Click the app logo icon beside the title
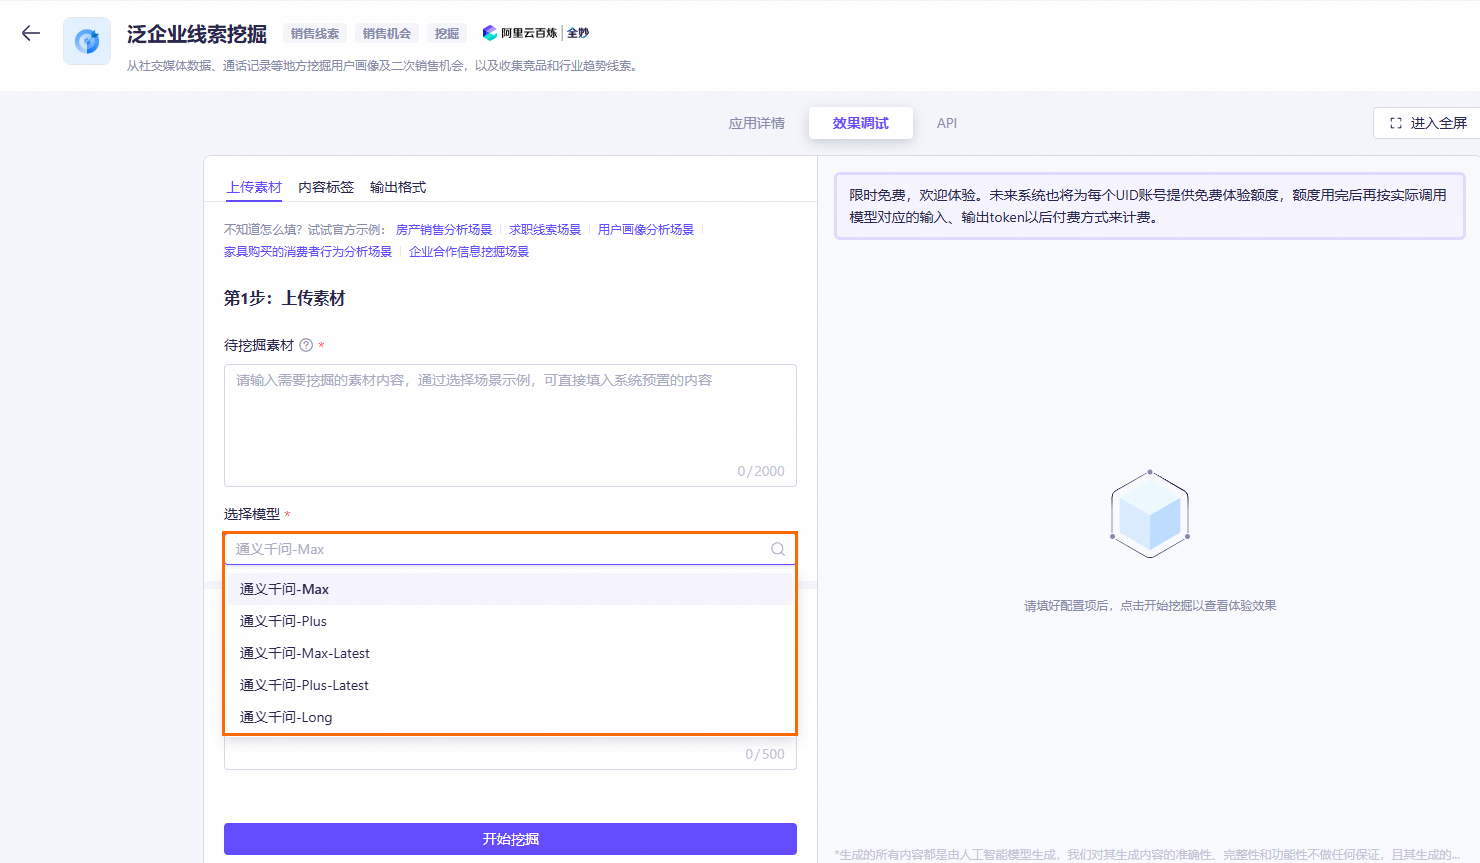1480x863 pixels. pos(87,41)
